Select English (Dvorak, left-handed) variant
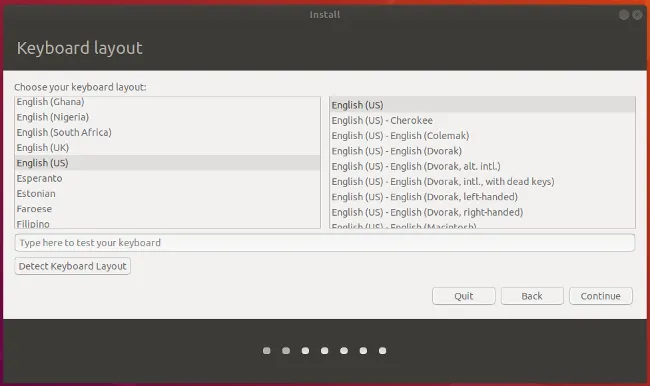Screen dimensions: 650x386 (483, 197)
